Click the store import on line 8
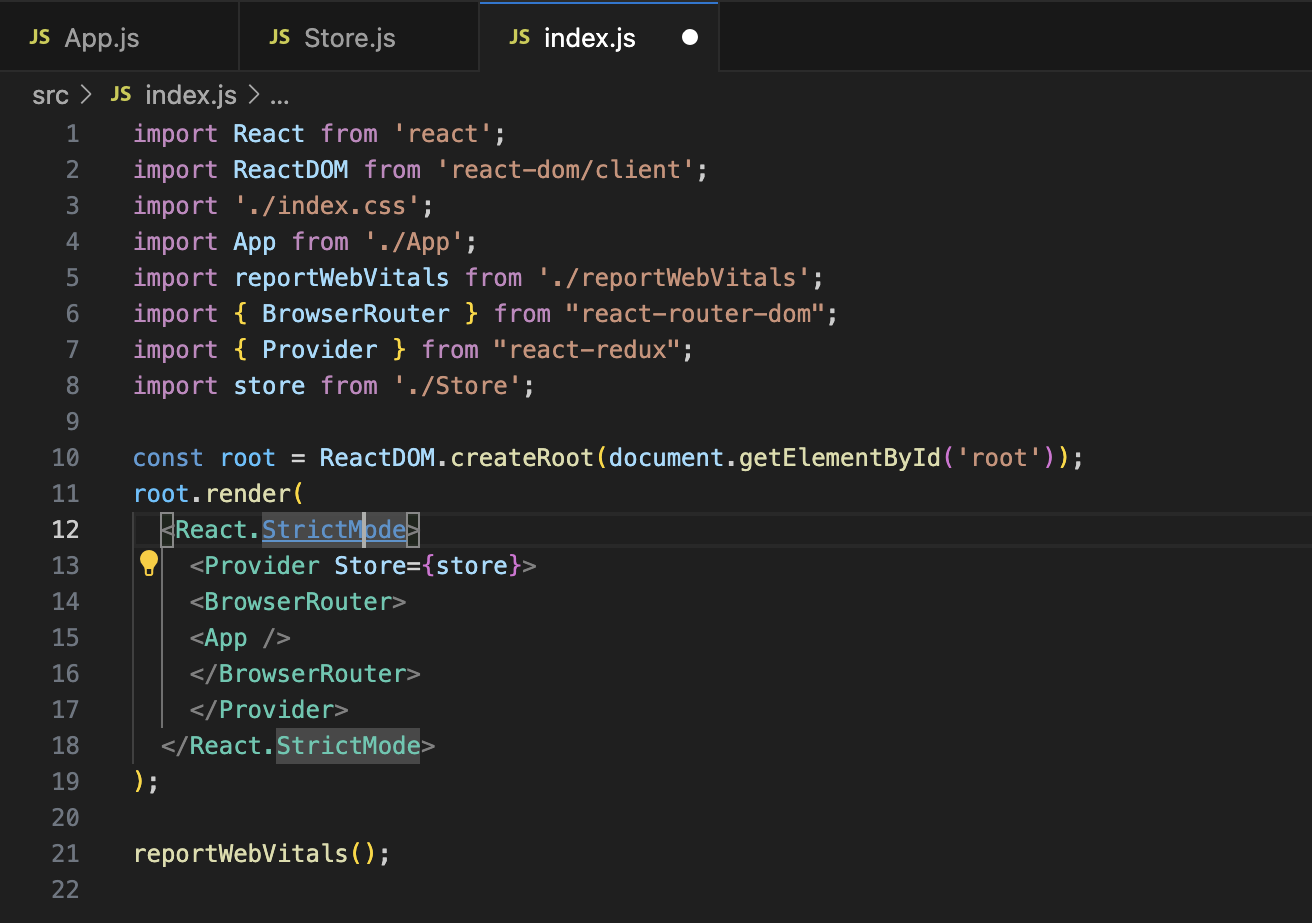 (269, 385)
